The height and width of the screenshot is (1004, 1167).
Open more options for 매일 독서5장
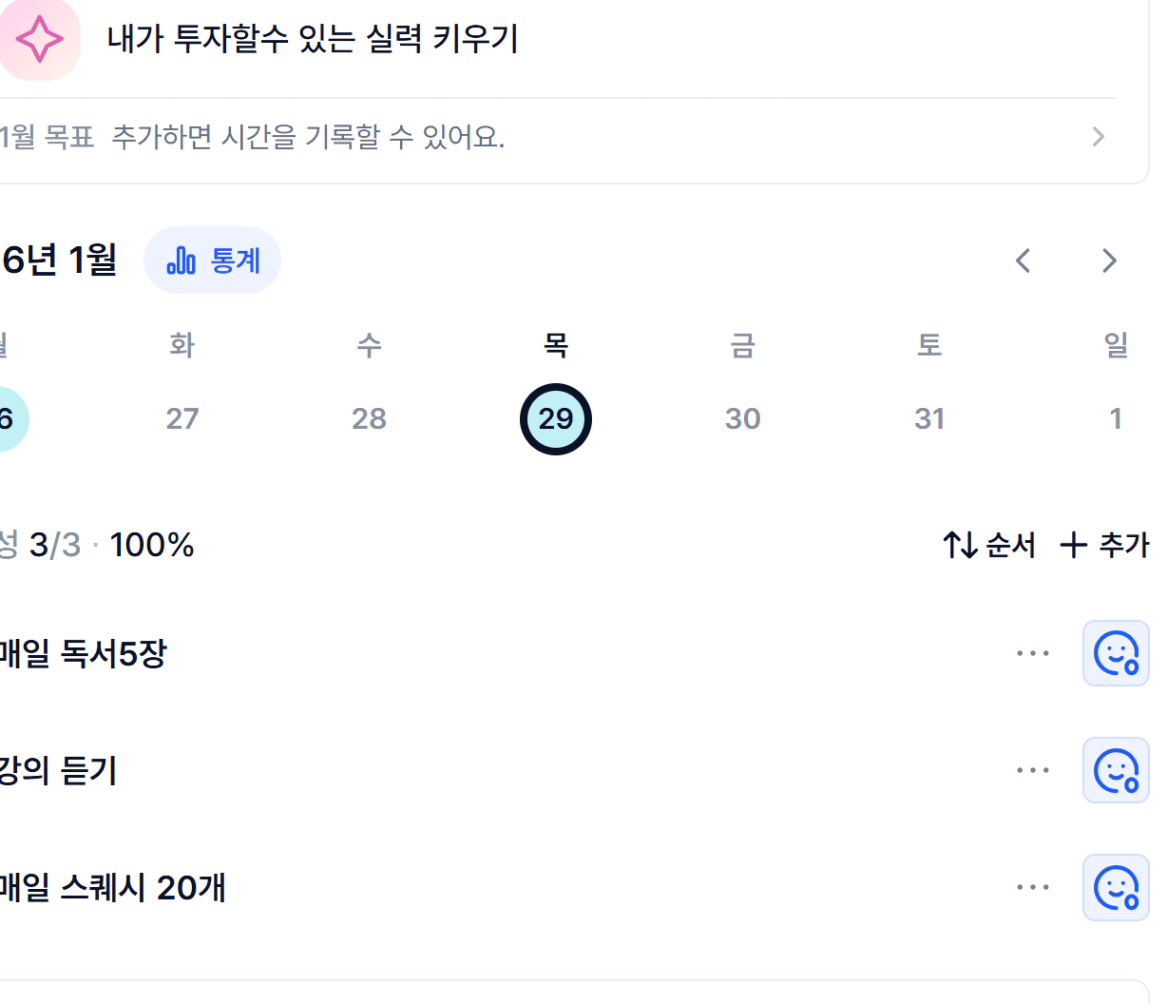click(1032, 654)
